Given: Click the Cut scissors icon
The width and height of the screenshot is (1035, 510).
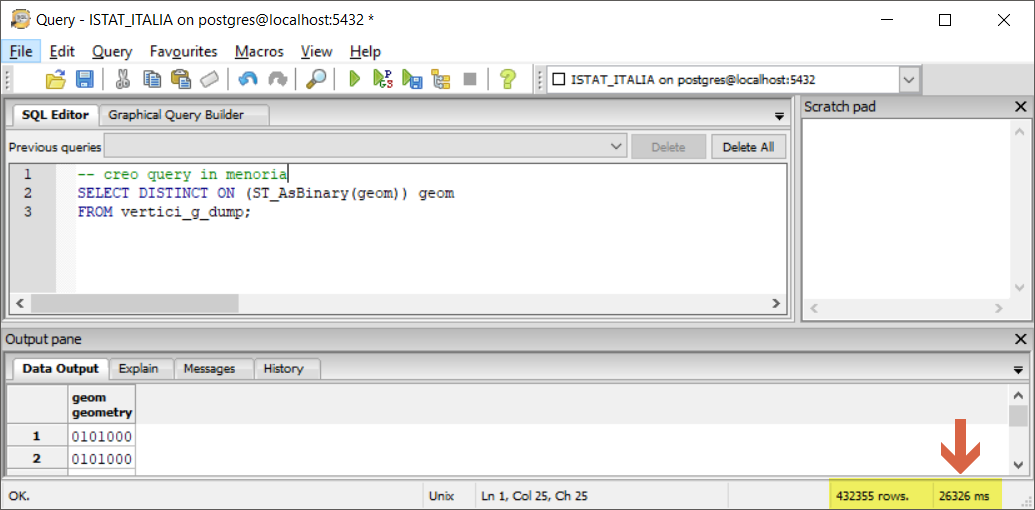Looking at the screenshot, I should 123,79.
